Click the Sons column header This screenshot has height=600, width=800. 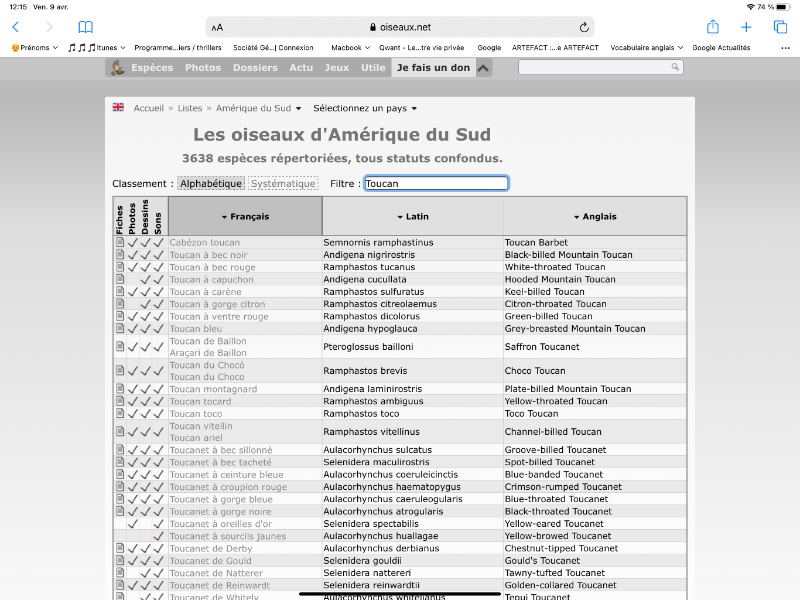pyautogui.click(x=158, y=223)
